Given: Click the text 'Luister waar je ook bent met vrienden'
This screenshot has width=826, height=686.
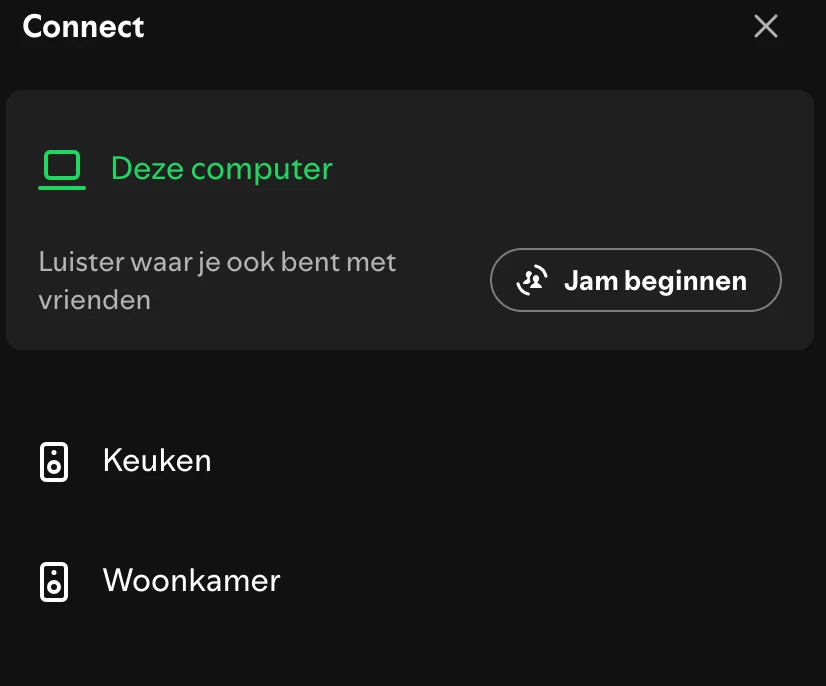Looking at the screenshot, I should tap(217, 281).
